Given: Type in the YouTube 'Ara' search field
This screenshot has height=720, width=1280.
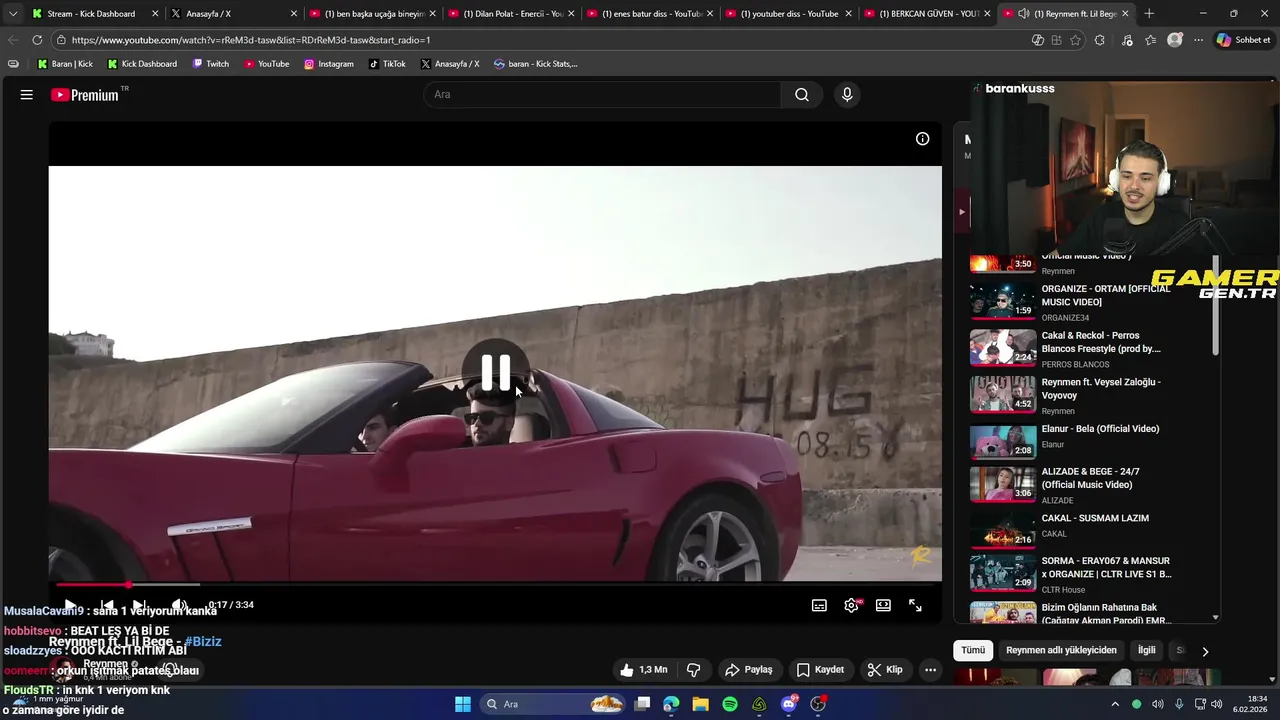Looking at the screenshot, I should [x=602, y=95].
